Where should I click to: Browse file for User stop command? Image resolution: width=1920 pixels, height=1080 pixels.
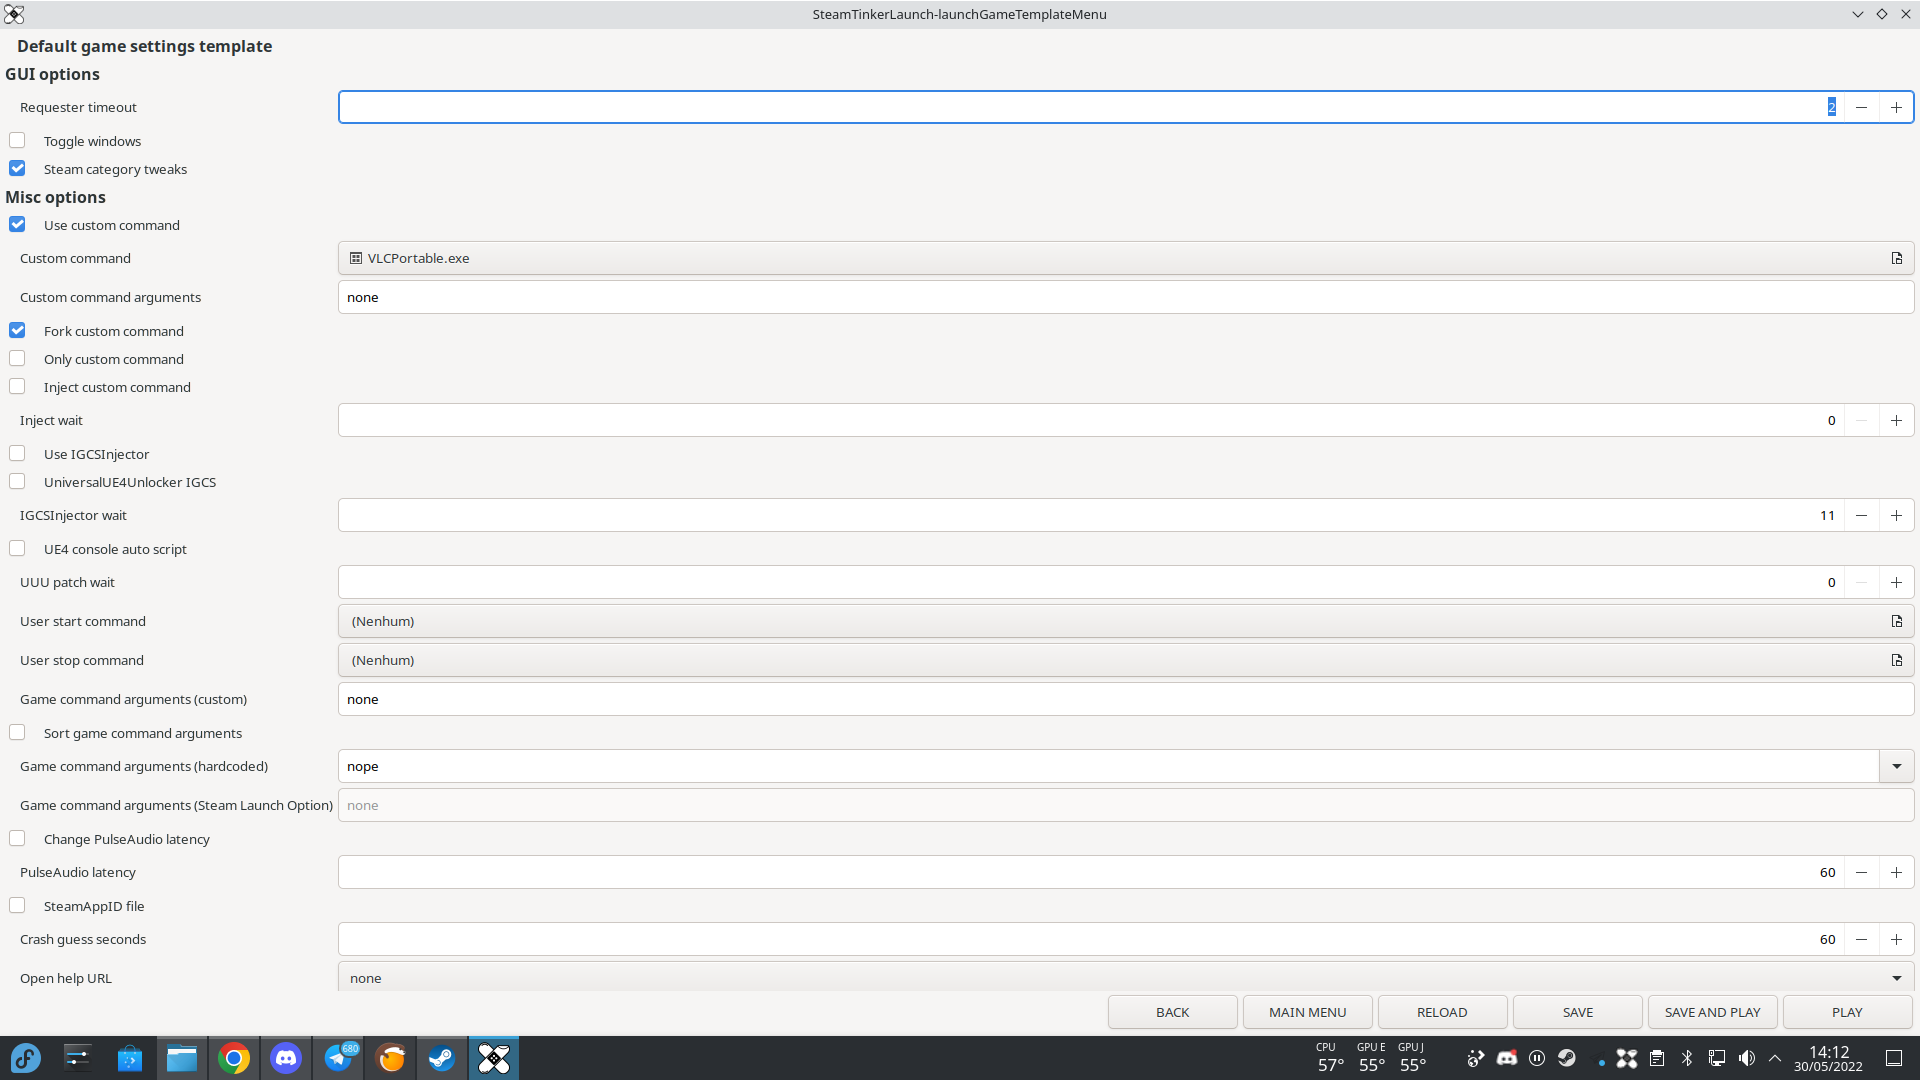tap(1896, 660)
